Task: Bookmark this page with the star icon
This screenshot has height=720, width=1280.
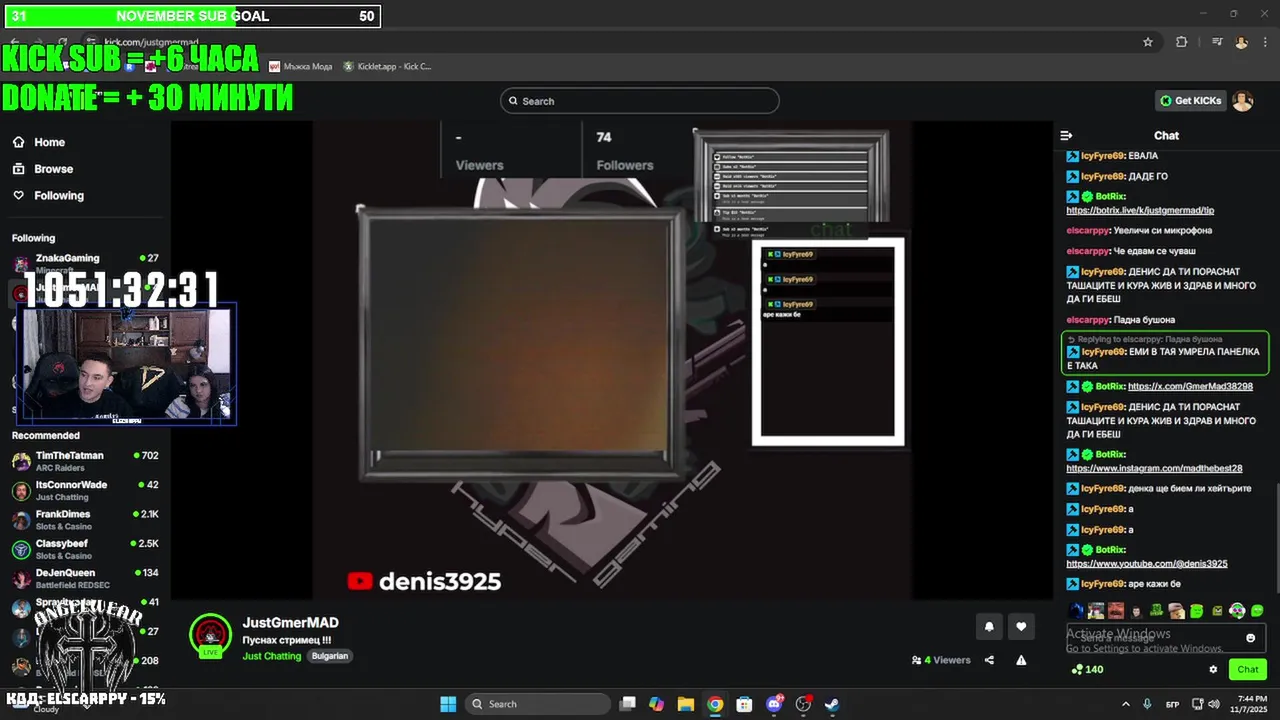Action: point(1148,42)
